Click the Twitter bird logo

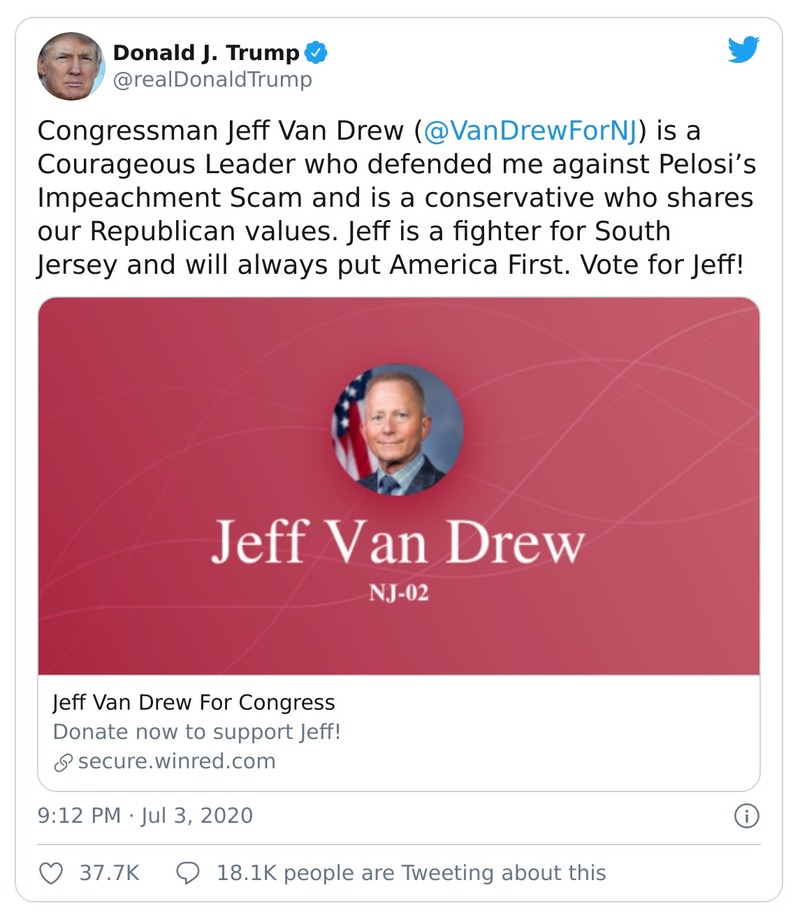coord(743,50)
